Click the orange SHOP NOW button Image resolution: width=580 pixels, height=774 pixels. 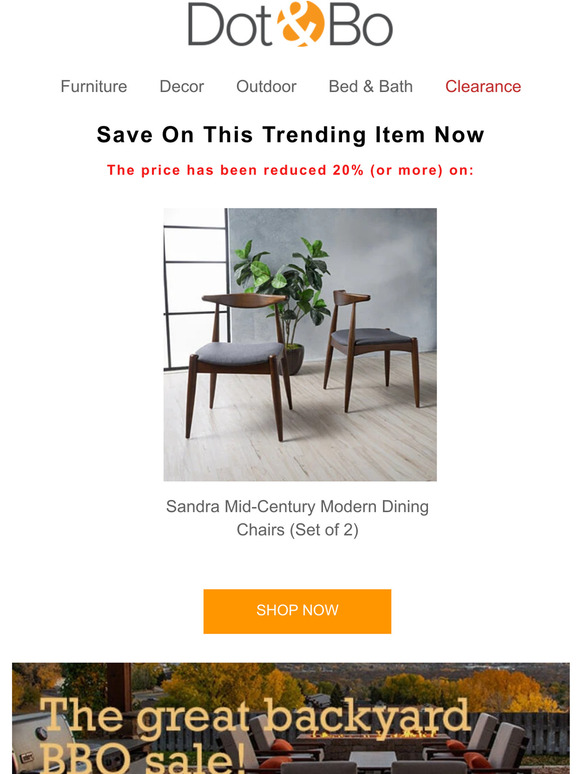click(297, 611)
